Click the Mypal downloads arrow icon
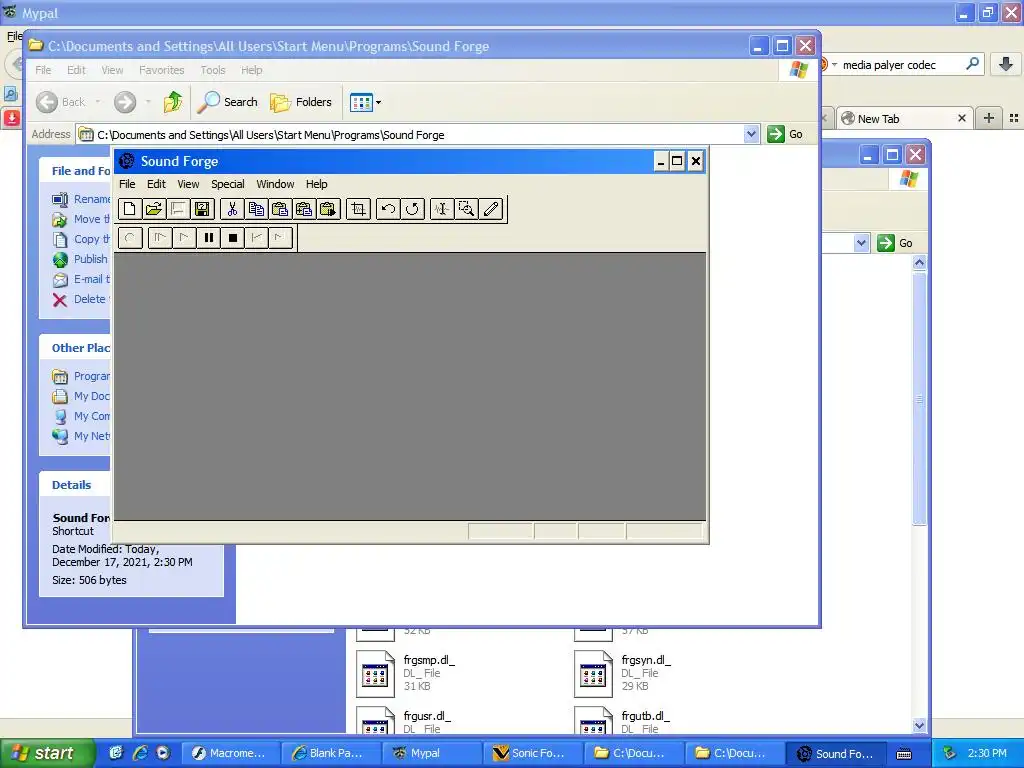Screen dimensions: 1024x768 click(1006, 64)
